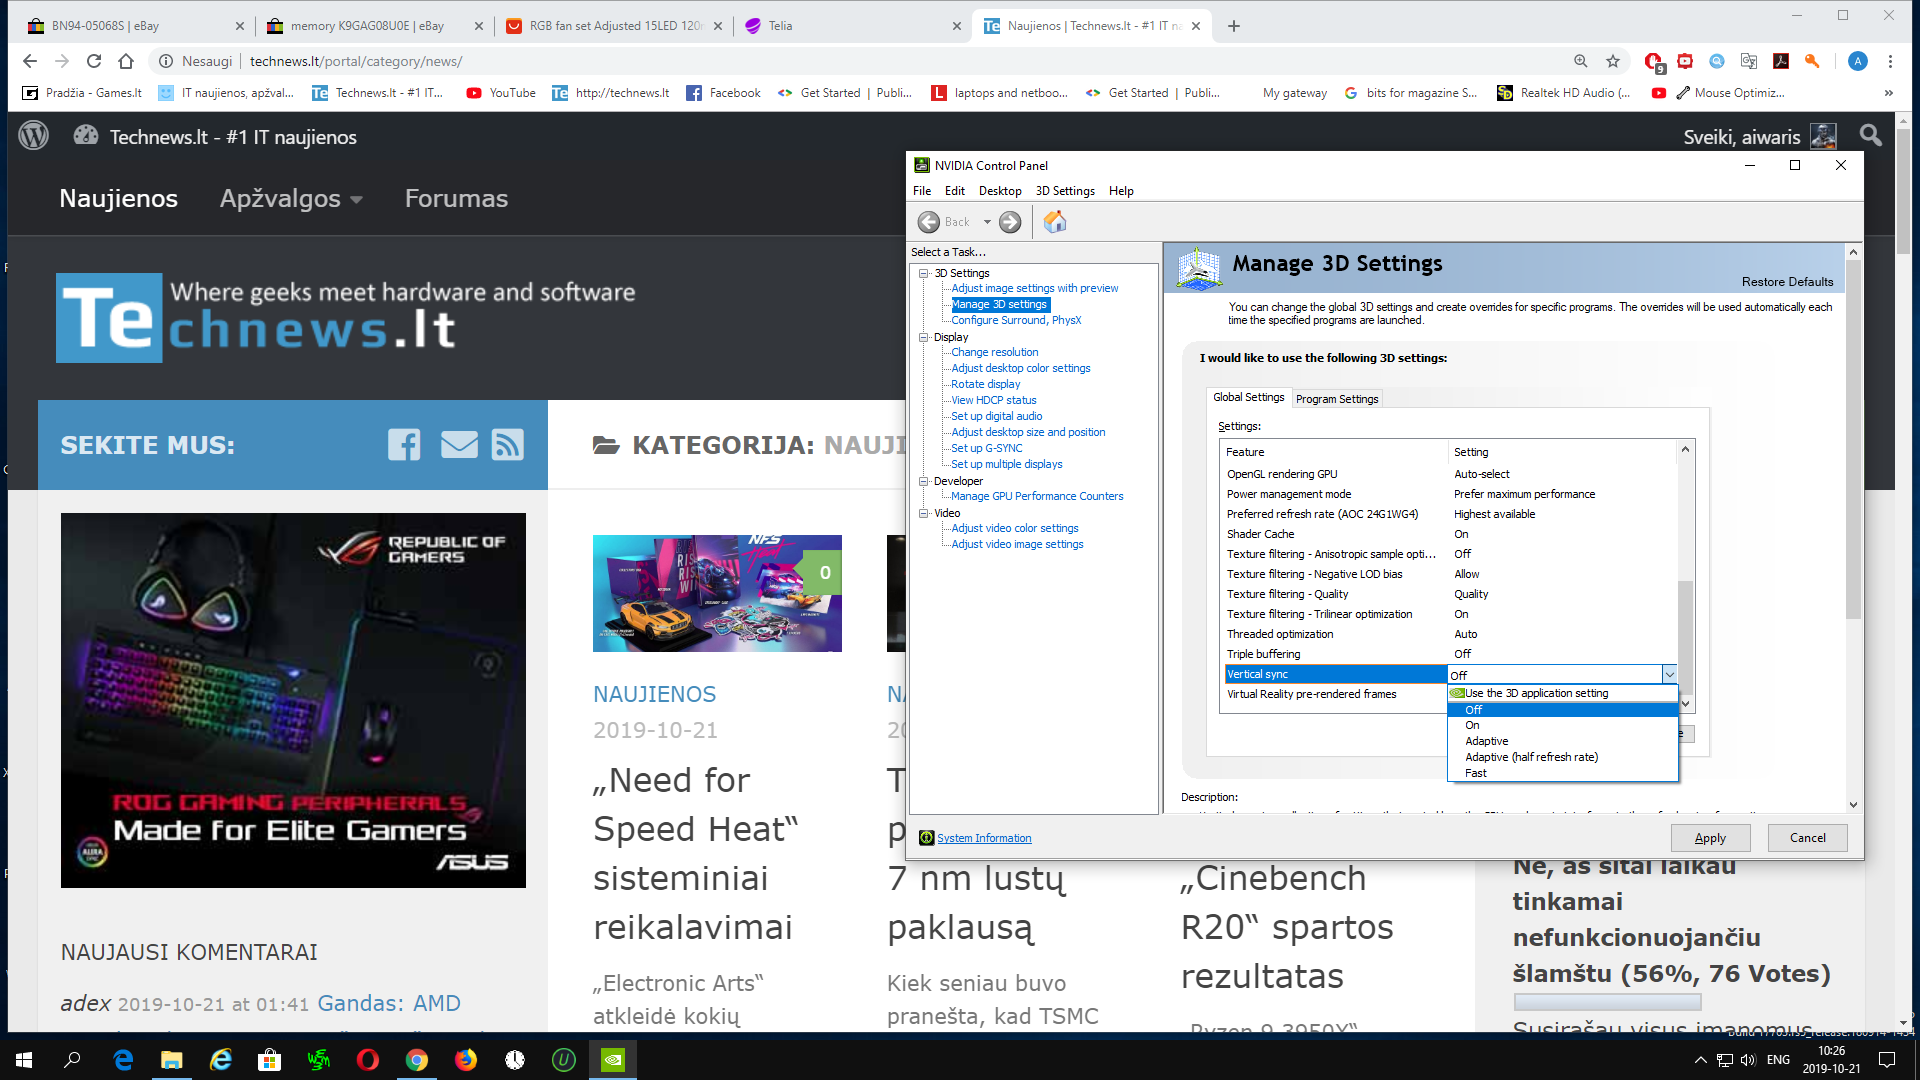Open Windows Start menu
This screenshot has width=1920, height=1080.
(24, 1059)
